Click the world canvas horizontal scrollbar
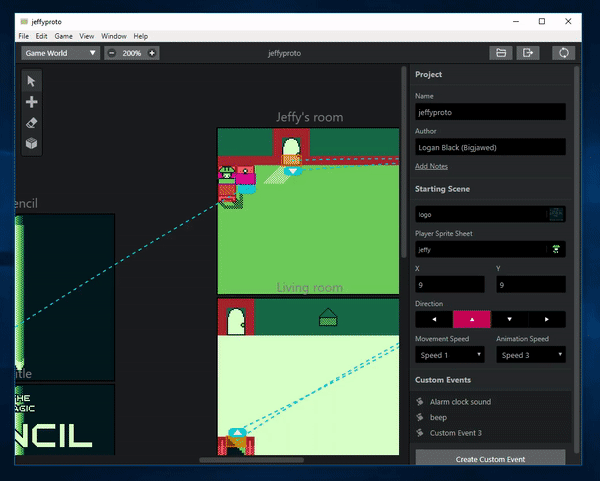This screenshot has height=481, width=600. [251, 460]
